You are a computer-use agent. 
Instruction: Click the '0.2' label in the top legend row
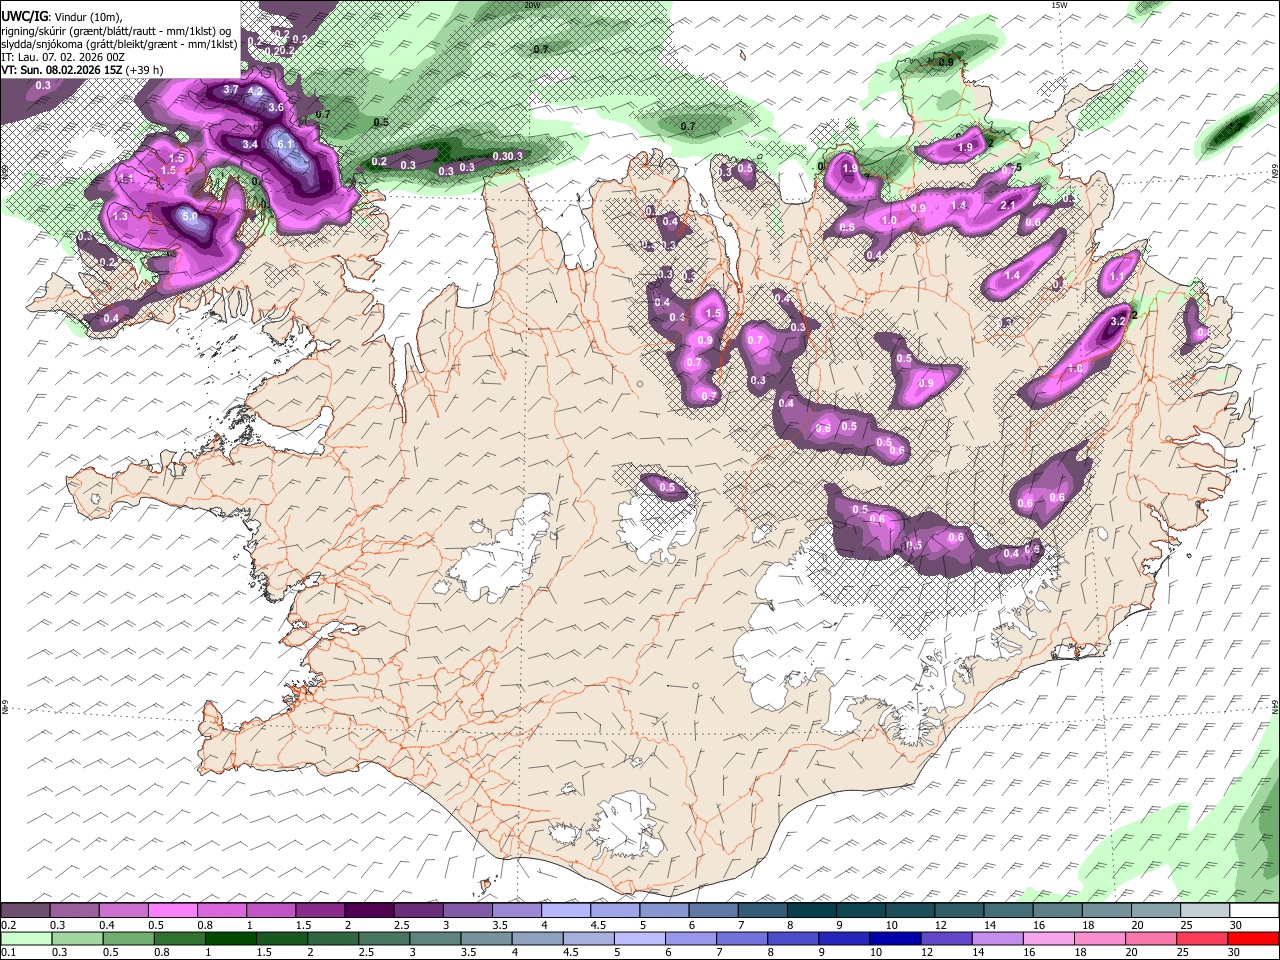[8, 925]
